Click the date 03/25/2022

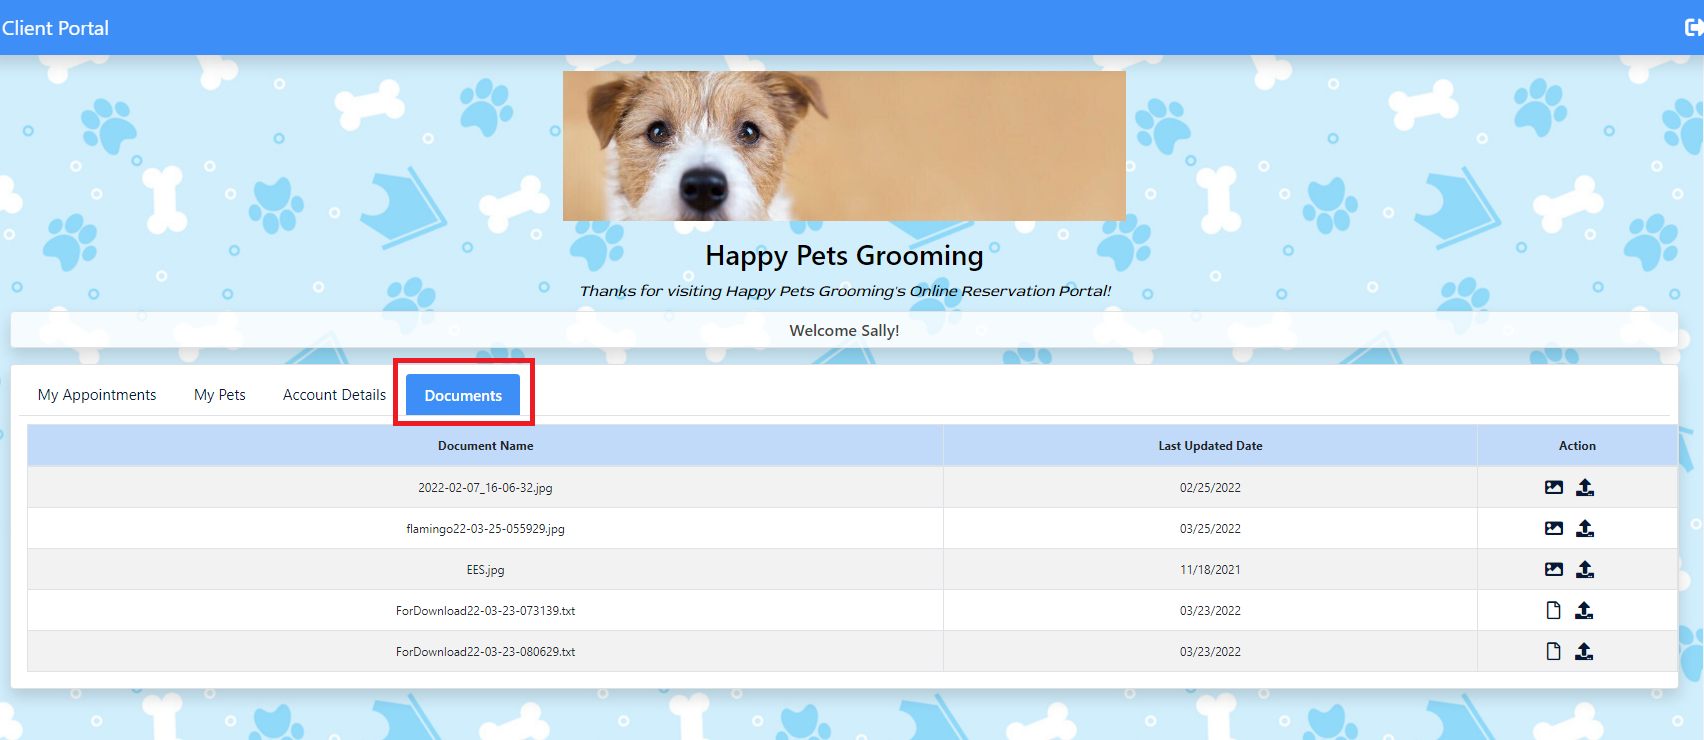(1210, 529)
